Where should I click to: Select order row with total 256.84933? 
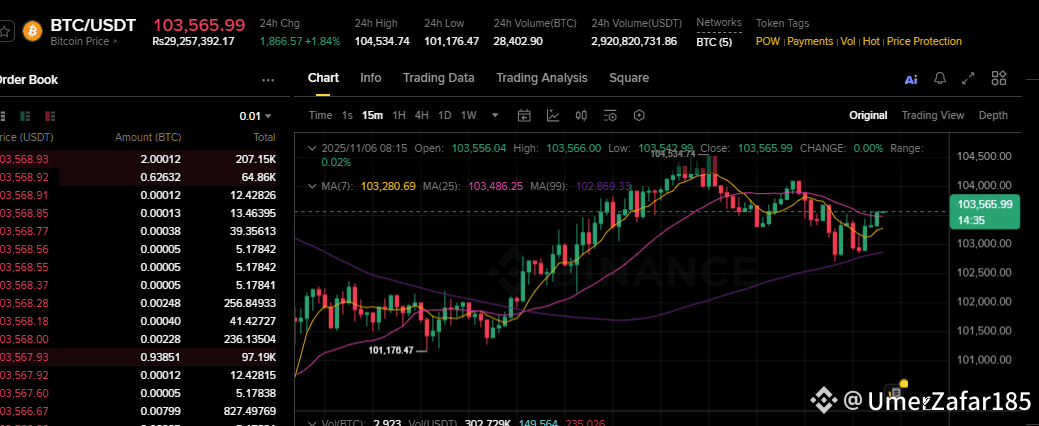click(x=138, y=303)
